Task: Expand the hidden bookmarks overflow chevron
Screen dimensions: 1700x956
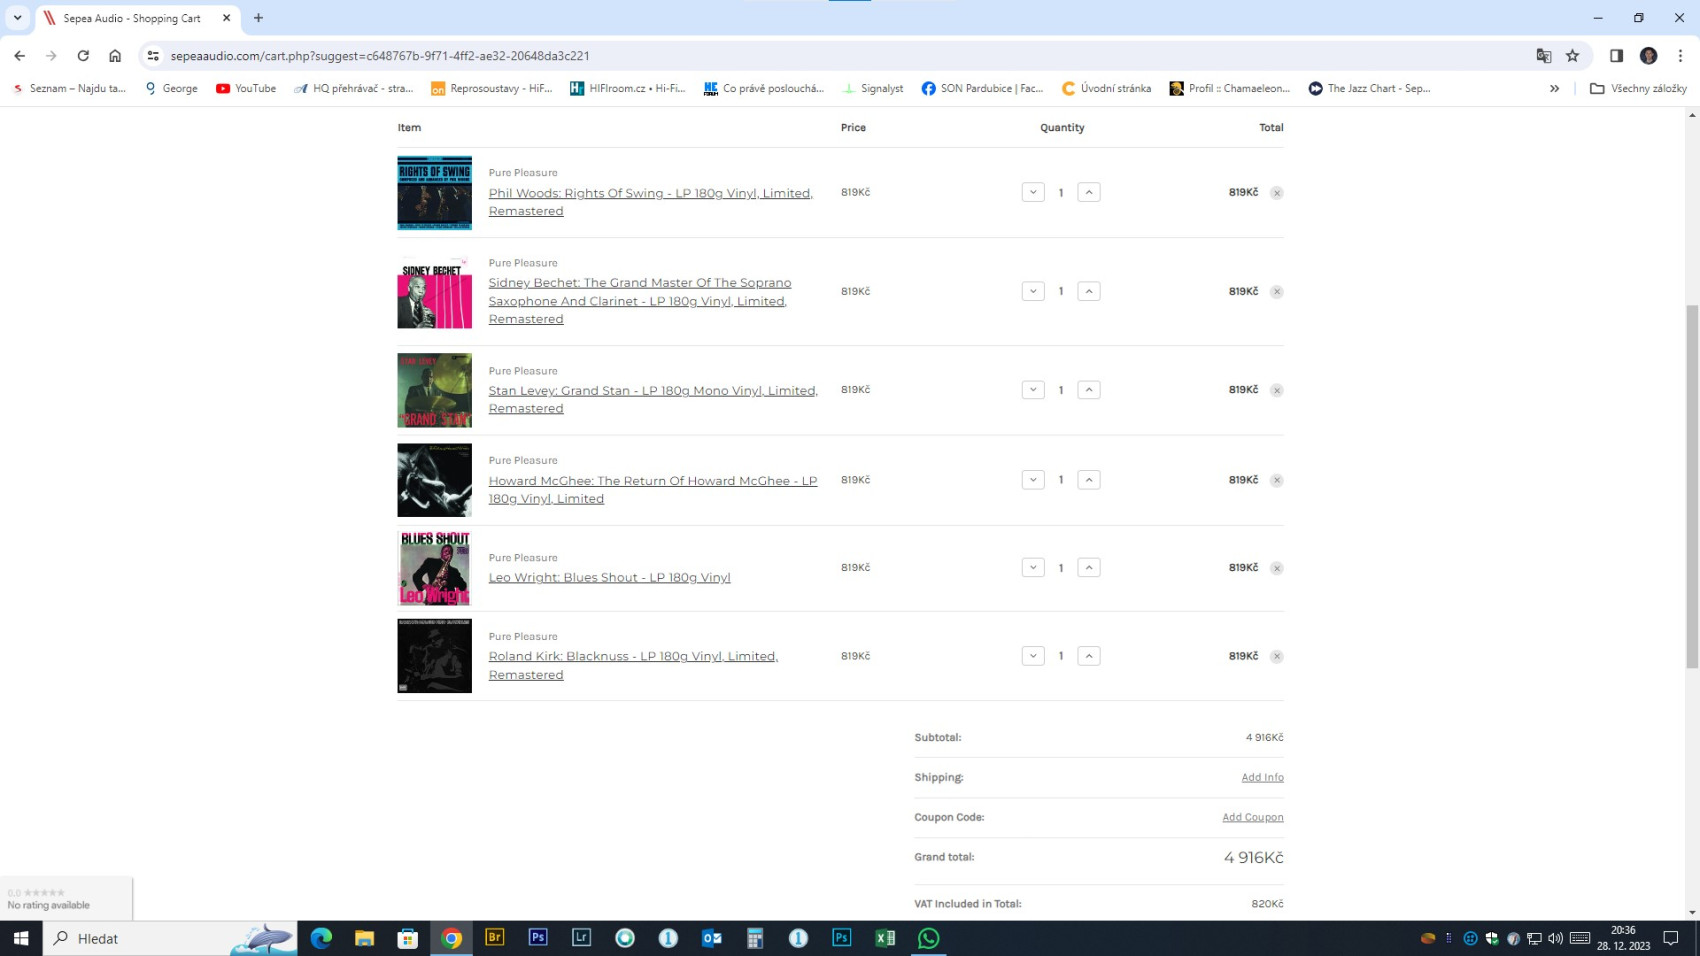Action: 1554,88
